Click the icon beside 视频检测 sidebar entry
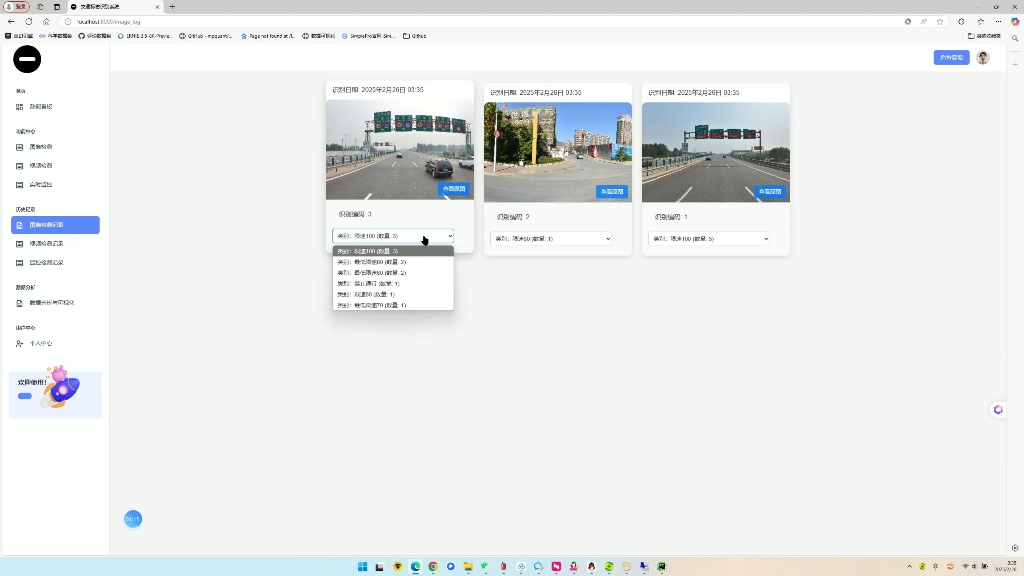Screen dimensions: 1024x576 coord(20,166)
